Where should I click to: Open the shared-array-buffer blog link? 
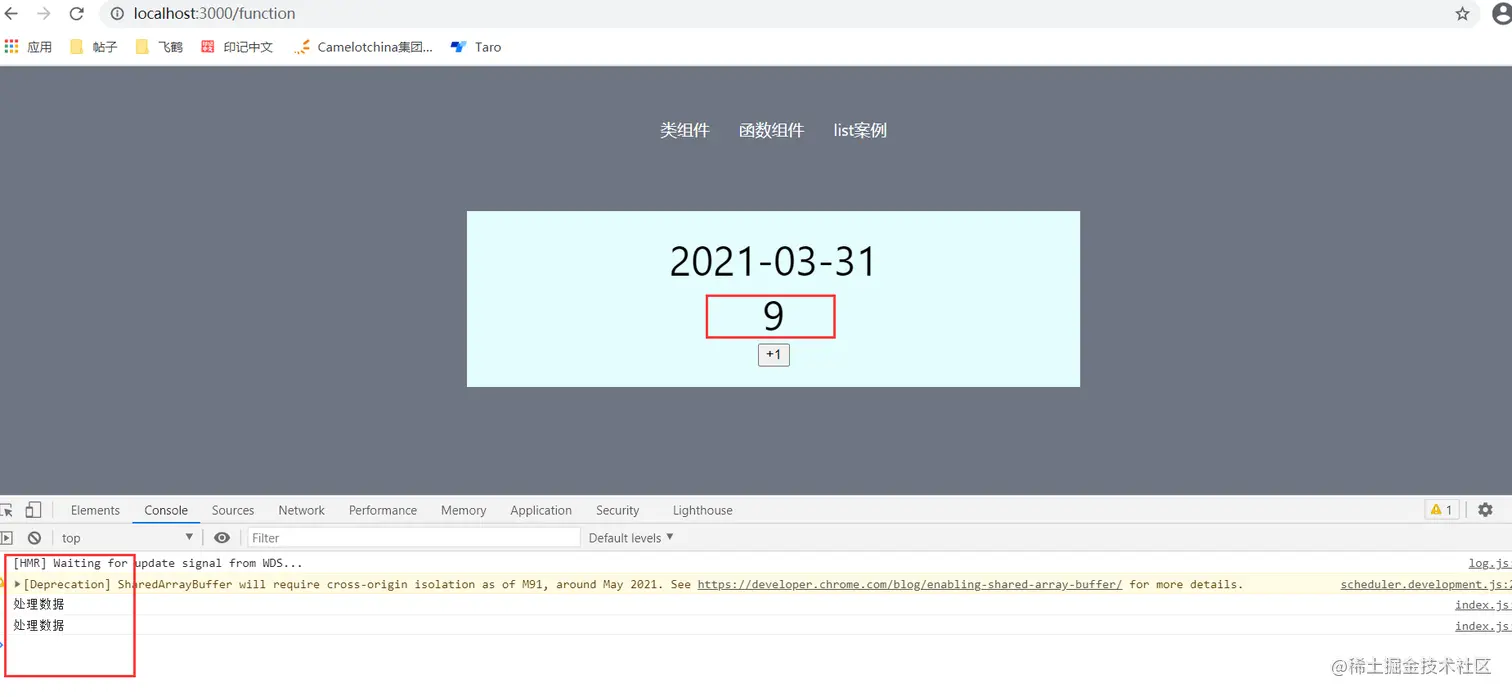910,584
